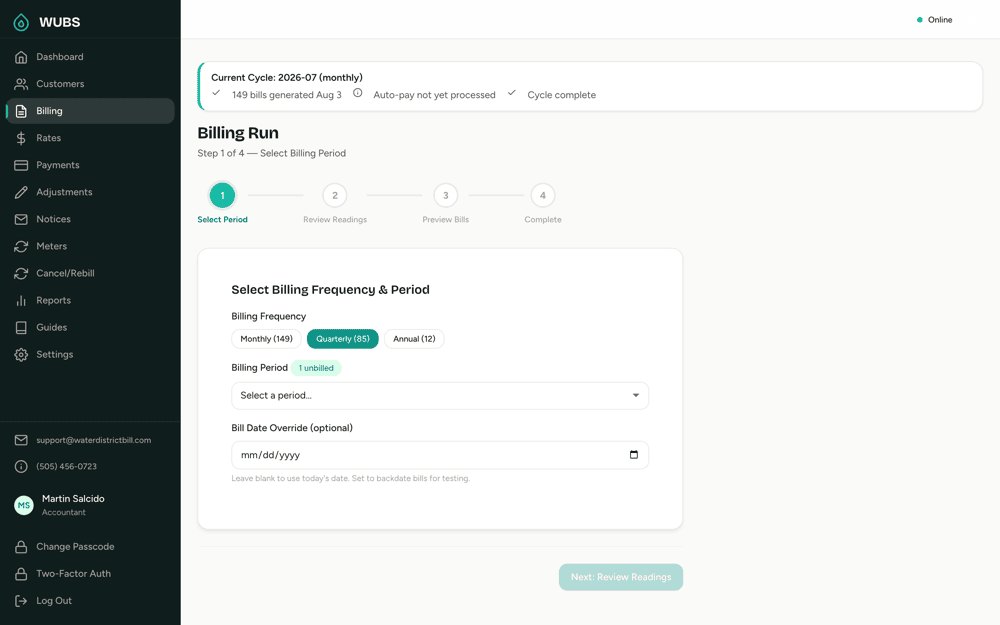This screenshot has width=1000, height=625.
Task: Click support@waterdistrictbill.com link
Action: click(94, 440)
